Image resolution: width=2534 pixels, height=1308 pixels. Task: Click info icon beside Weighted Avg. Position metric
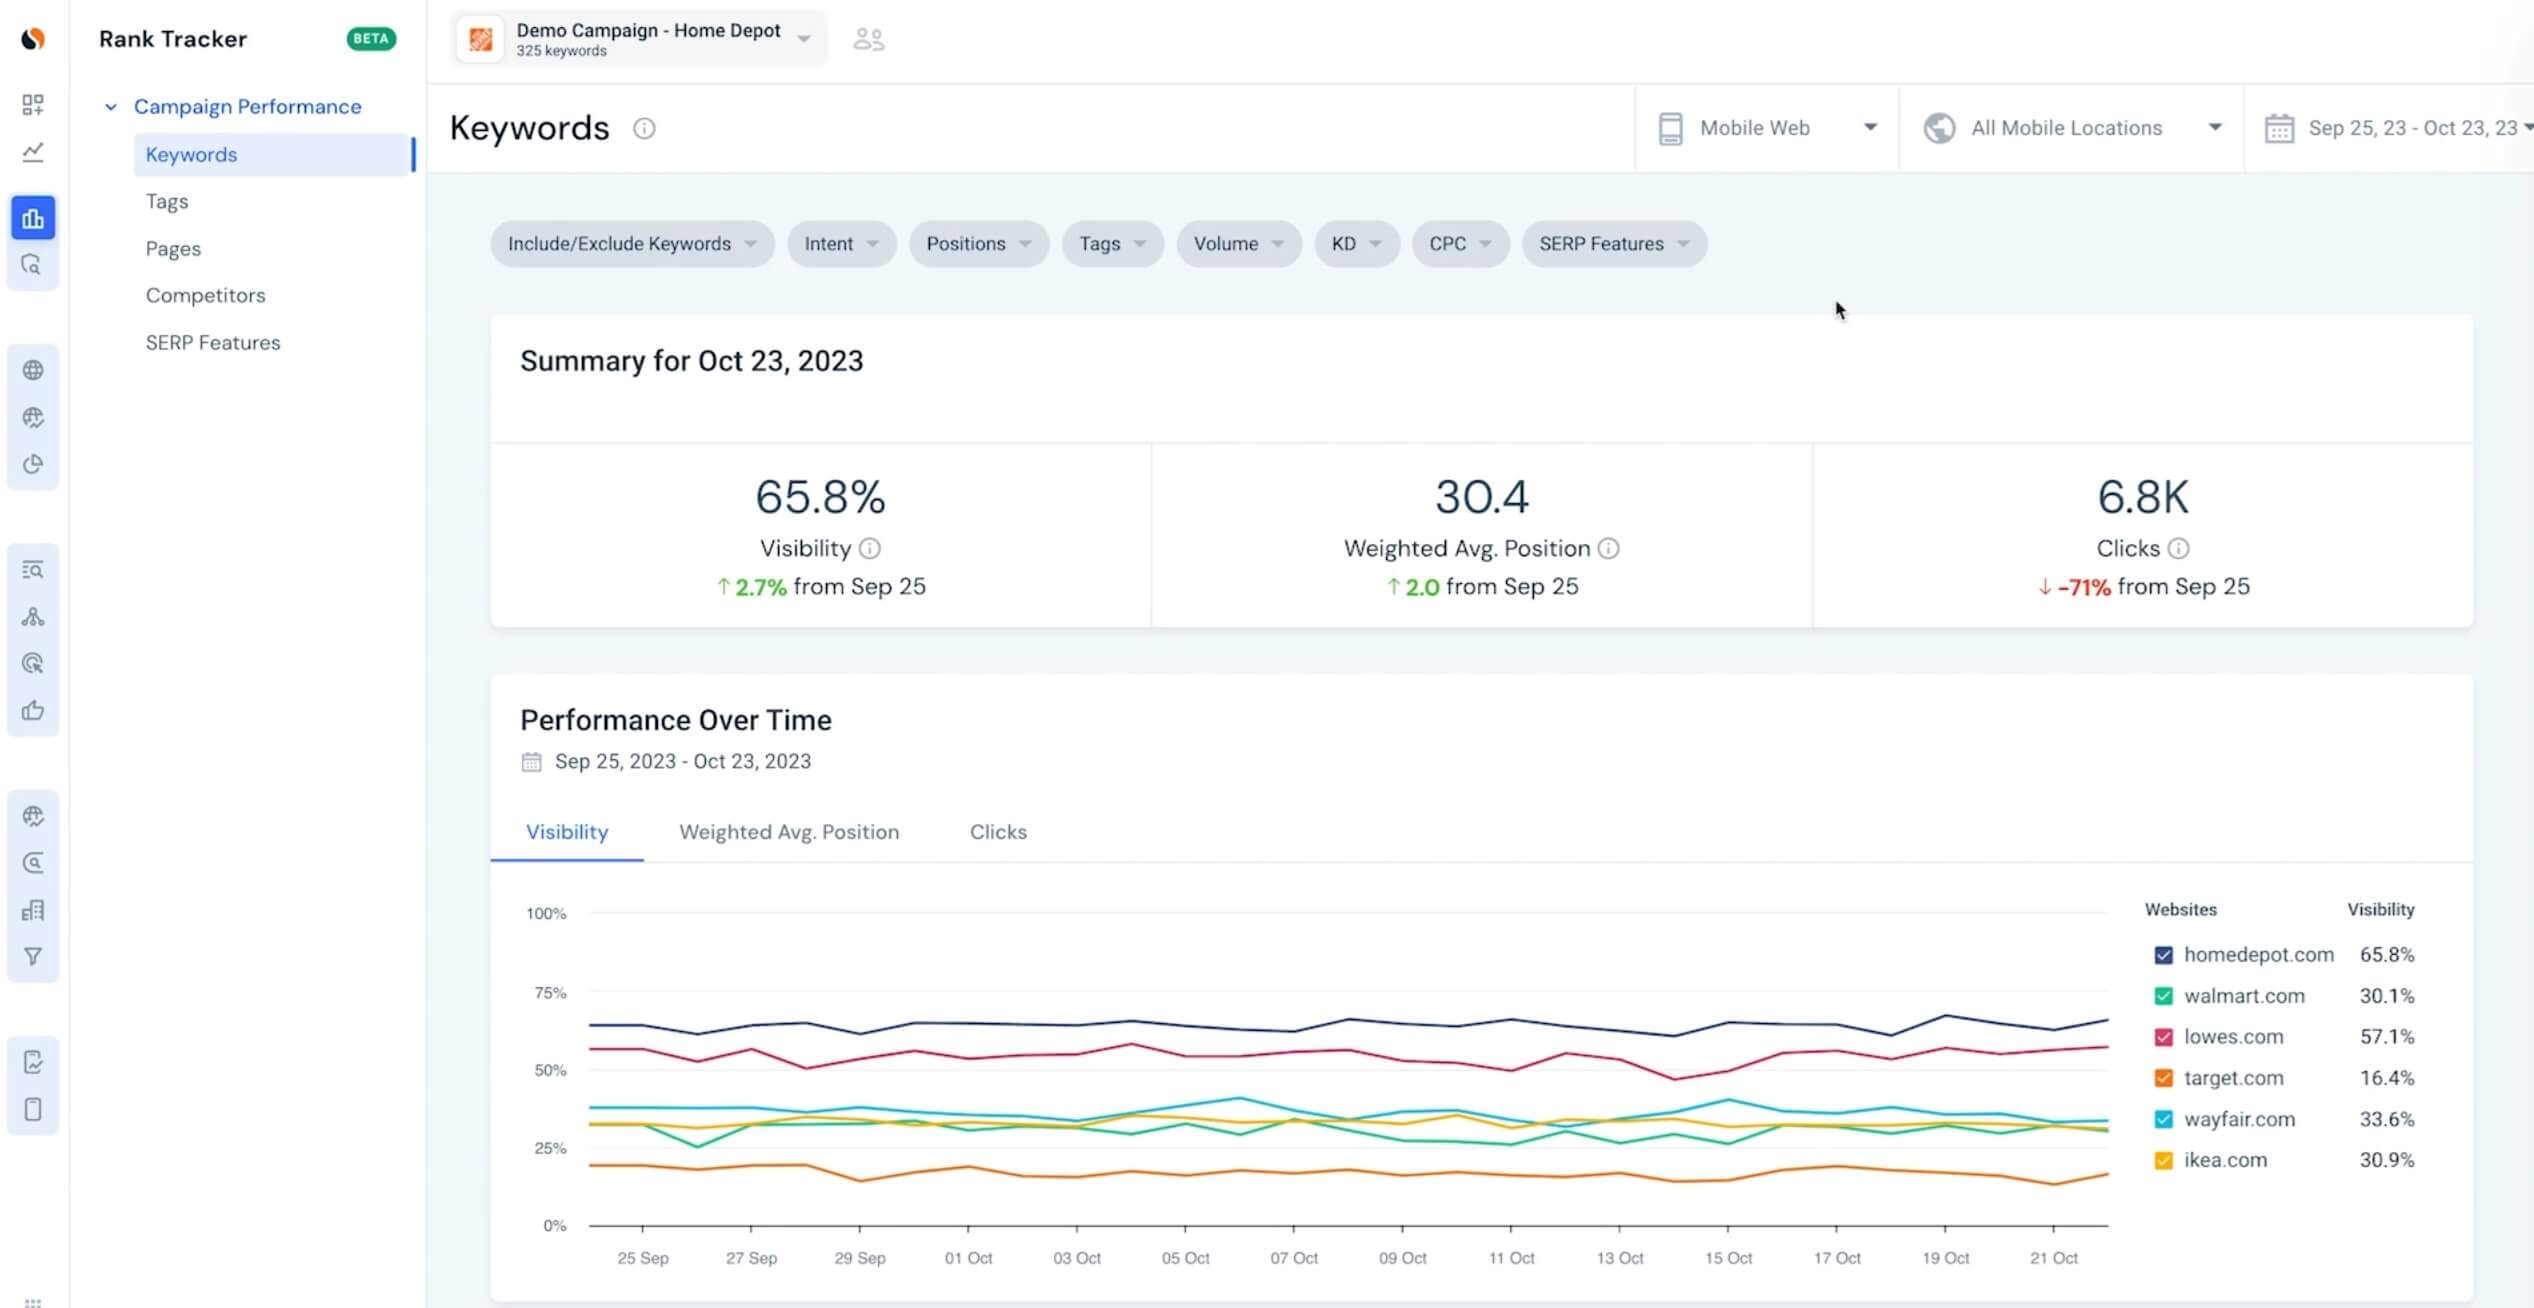(x=1608, y=548)
